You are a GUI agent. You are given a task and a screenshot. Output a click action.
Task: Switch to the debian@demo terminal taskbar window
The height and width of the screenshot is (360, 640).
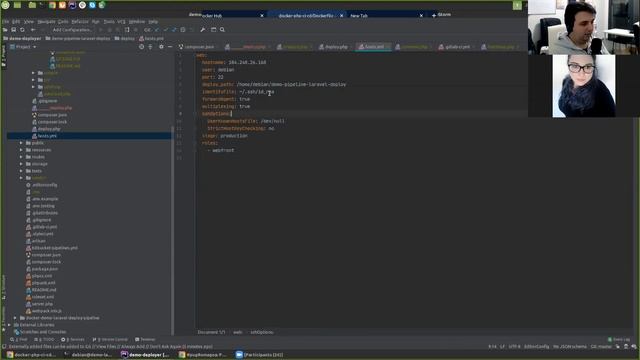(x=89, y=355)
